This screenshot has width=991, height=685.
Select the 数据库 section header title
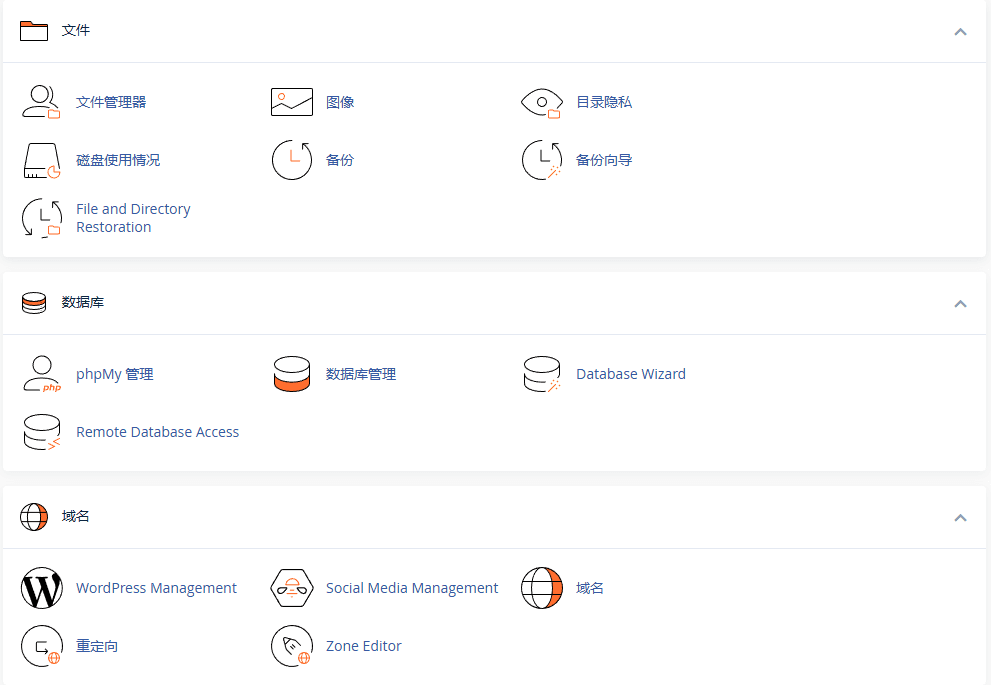click(83, 302)
